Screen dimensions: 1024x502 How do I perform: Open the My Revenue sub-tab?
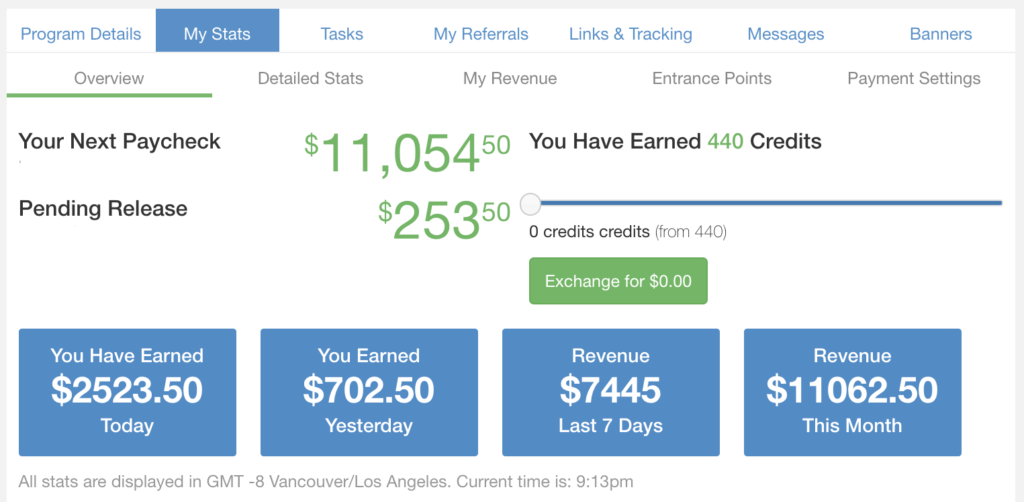(510, 78)
